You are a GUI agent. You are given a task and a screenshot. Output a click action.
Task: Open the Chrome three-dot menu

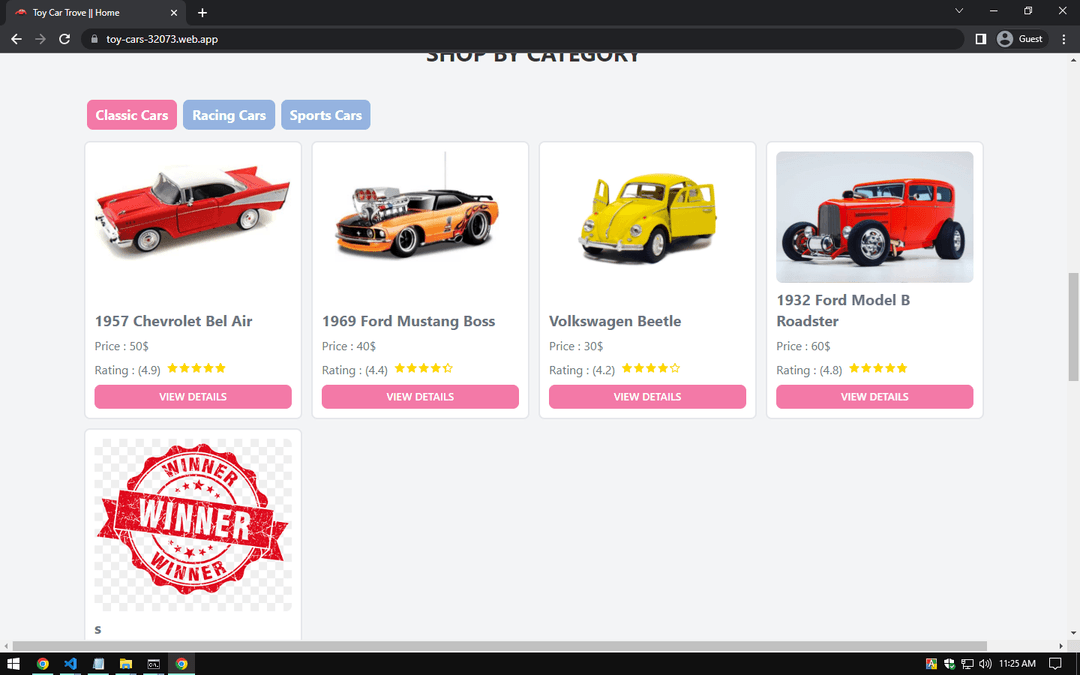(x=1061, y=39)
